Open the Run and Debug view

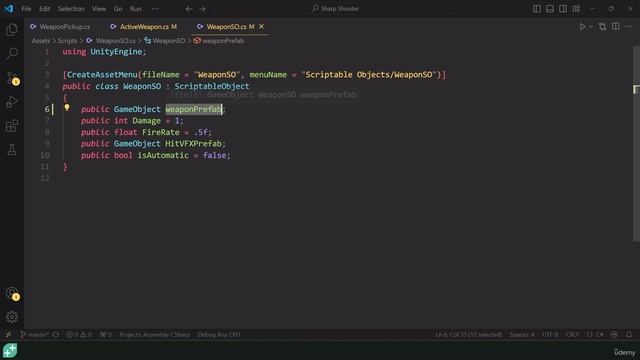click(12, 102)
